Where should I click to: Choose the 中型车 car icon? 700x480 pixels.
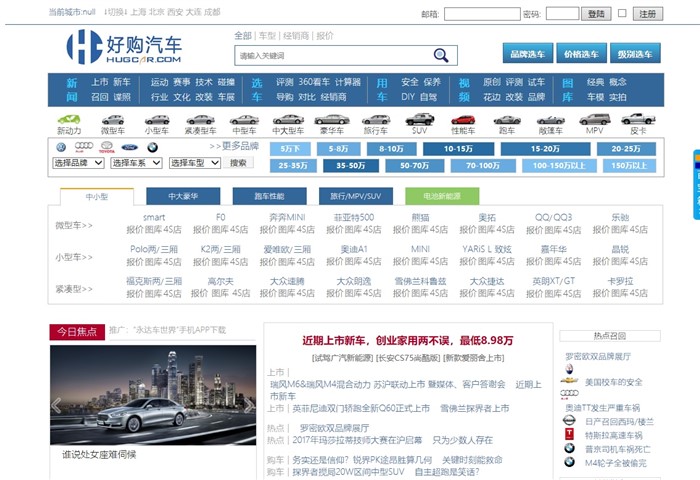[244, 119]
